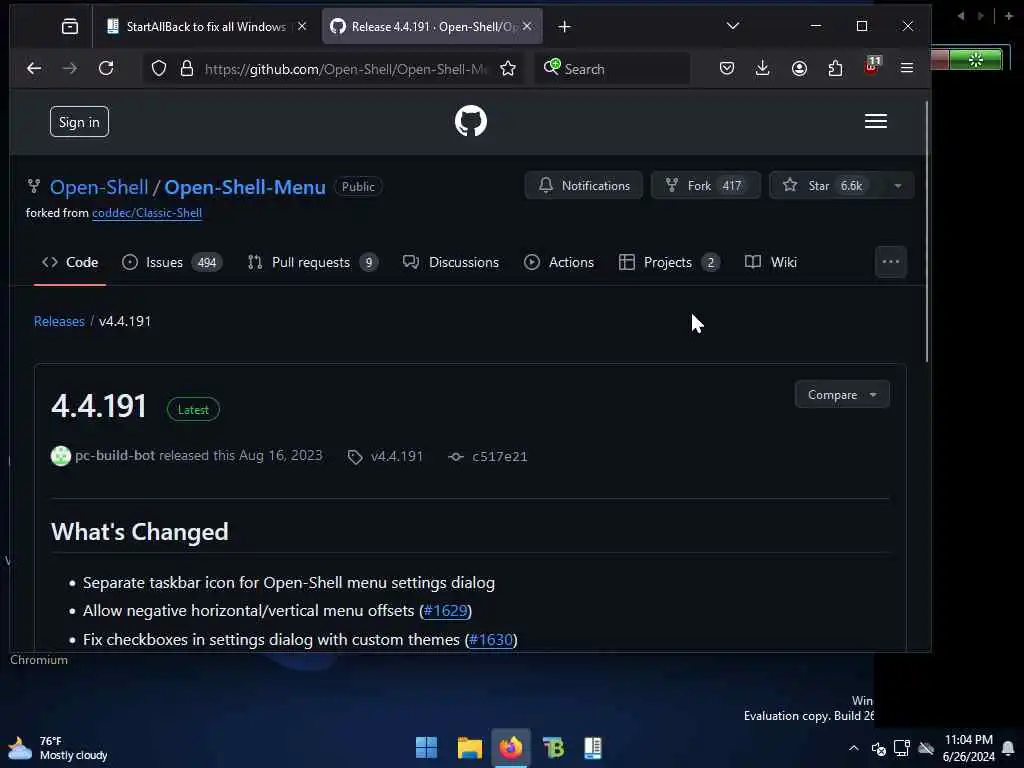Click the v4.4.191 tag link
Screen dimensions: 1024x768
396,456
